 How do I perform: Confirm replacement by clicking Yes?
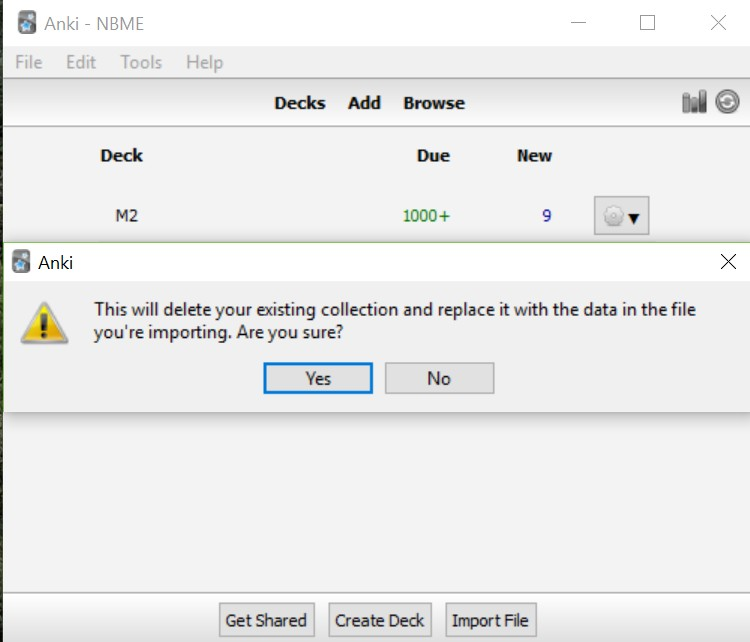318,378
